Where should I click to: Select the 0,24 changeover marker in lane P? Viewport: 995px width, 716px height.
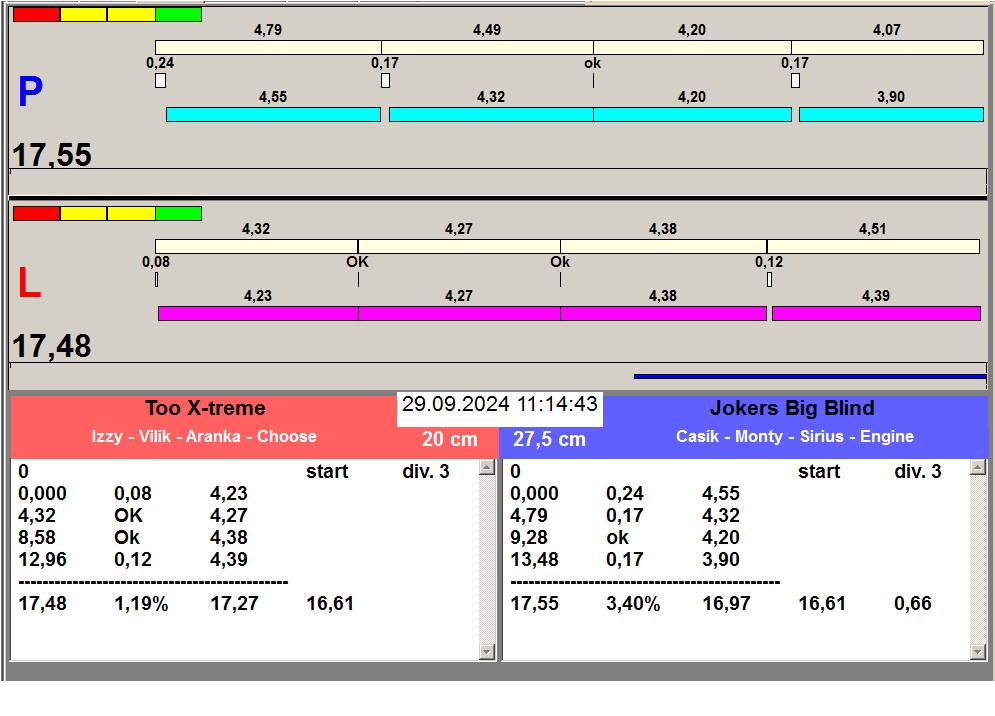(x=160, y=81)
